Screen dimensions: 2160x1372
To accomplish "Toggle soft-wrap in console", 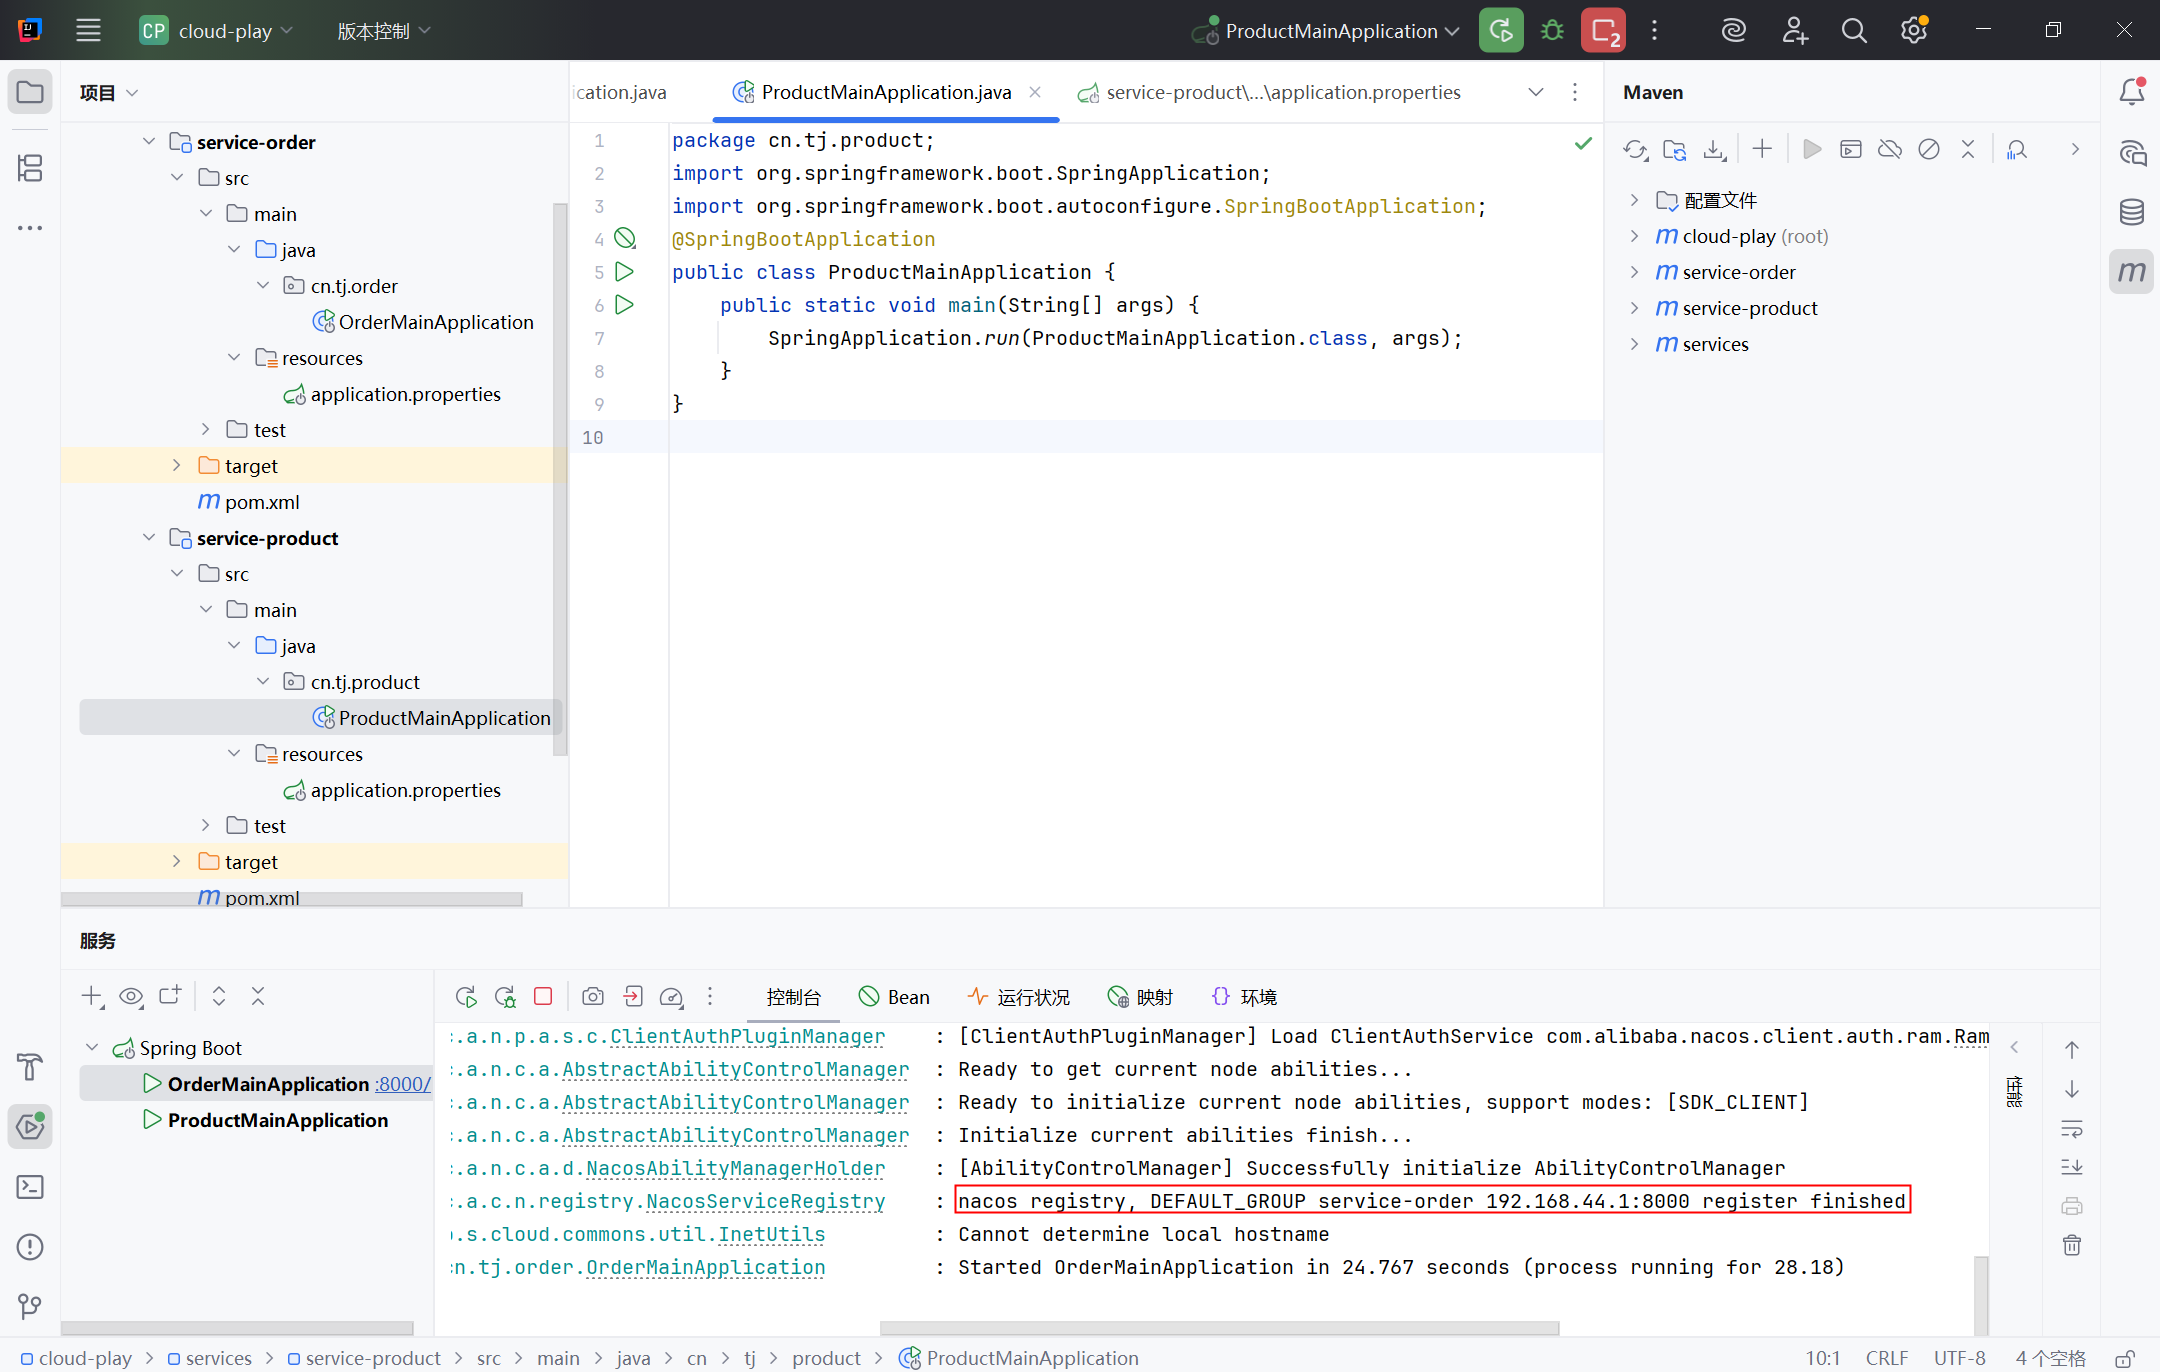I will (2072, 1129).
